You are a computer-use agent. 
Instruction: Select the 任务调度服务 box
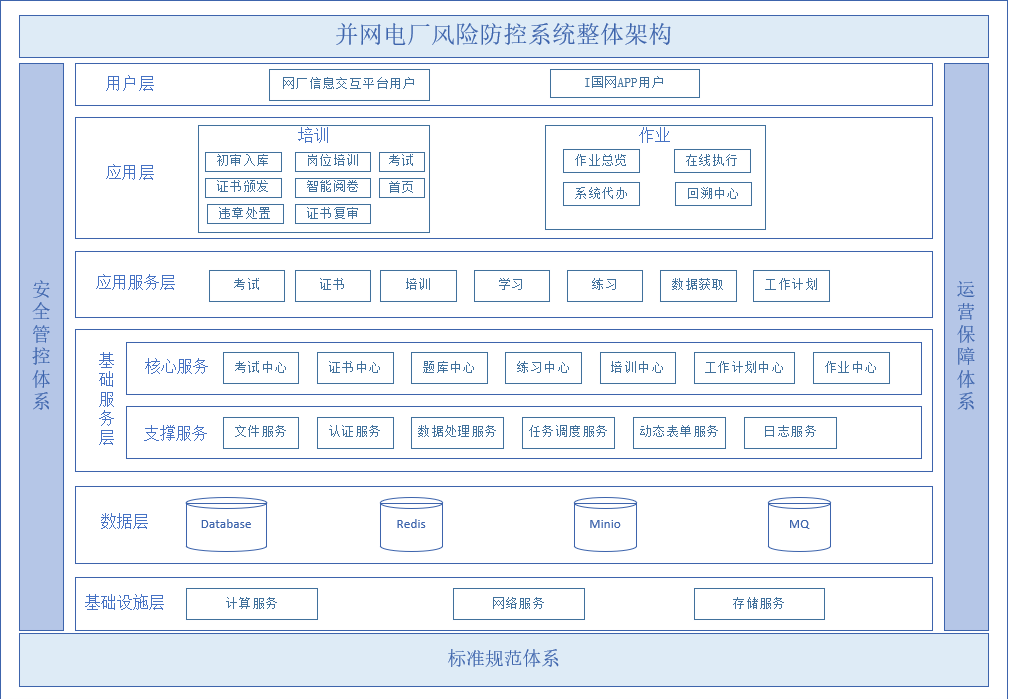pyautogui.click(x=568, y=433)
